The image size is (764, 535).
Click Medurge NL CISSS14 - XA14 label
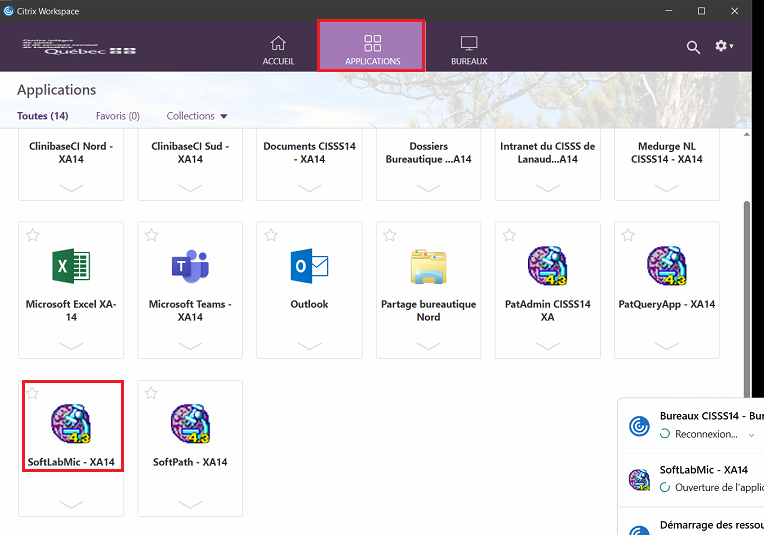tap(667, 153)
